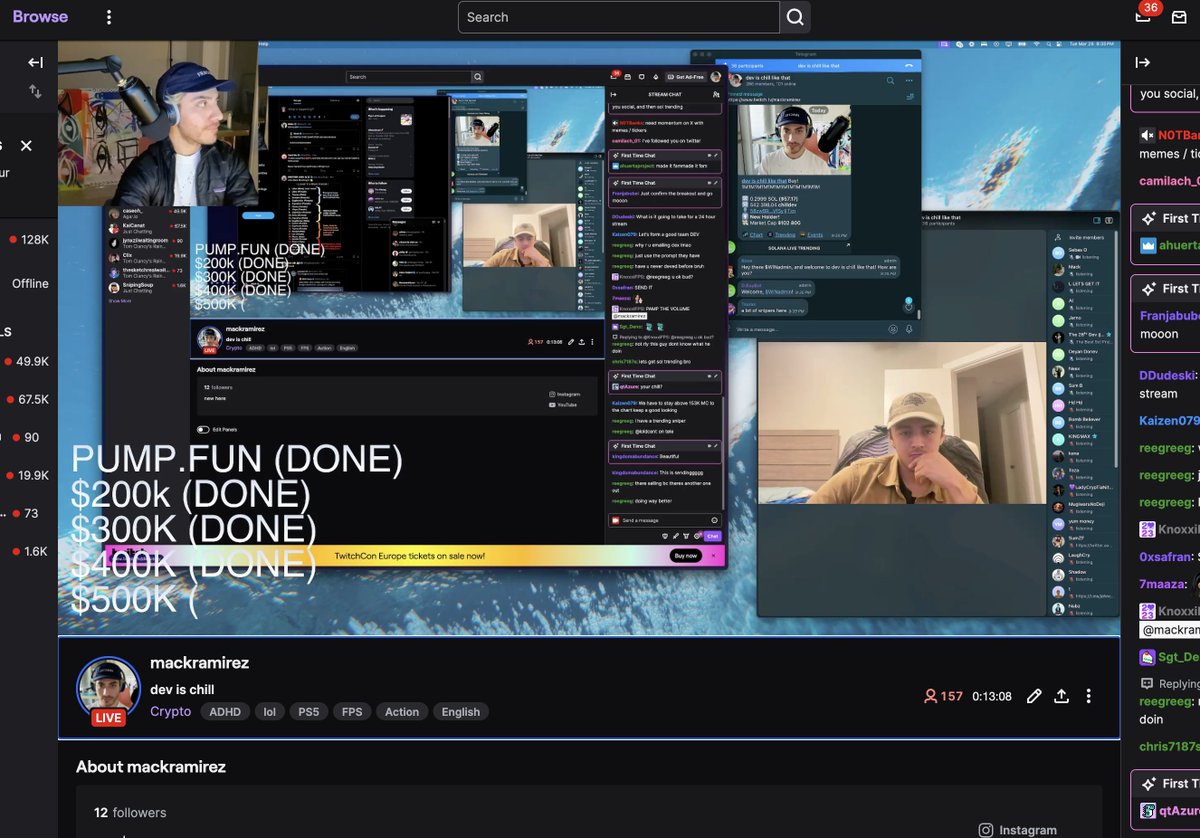Click the reply icon beside Replying text
This screenshot has height=838, width=1200.
[x=1147, y=684]
